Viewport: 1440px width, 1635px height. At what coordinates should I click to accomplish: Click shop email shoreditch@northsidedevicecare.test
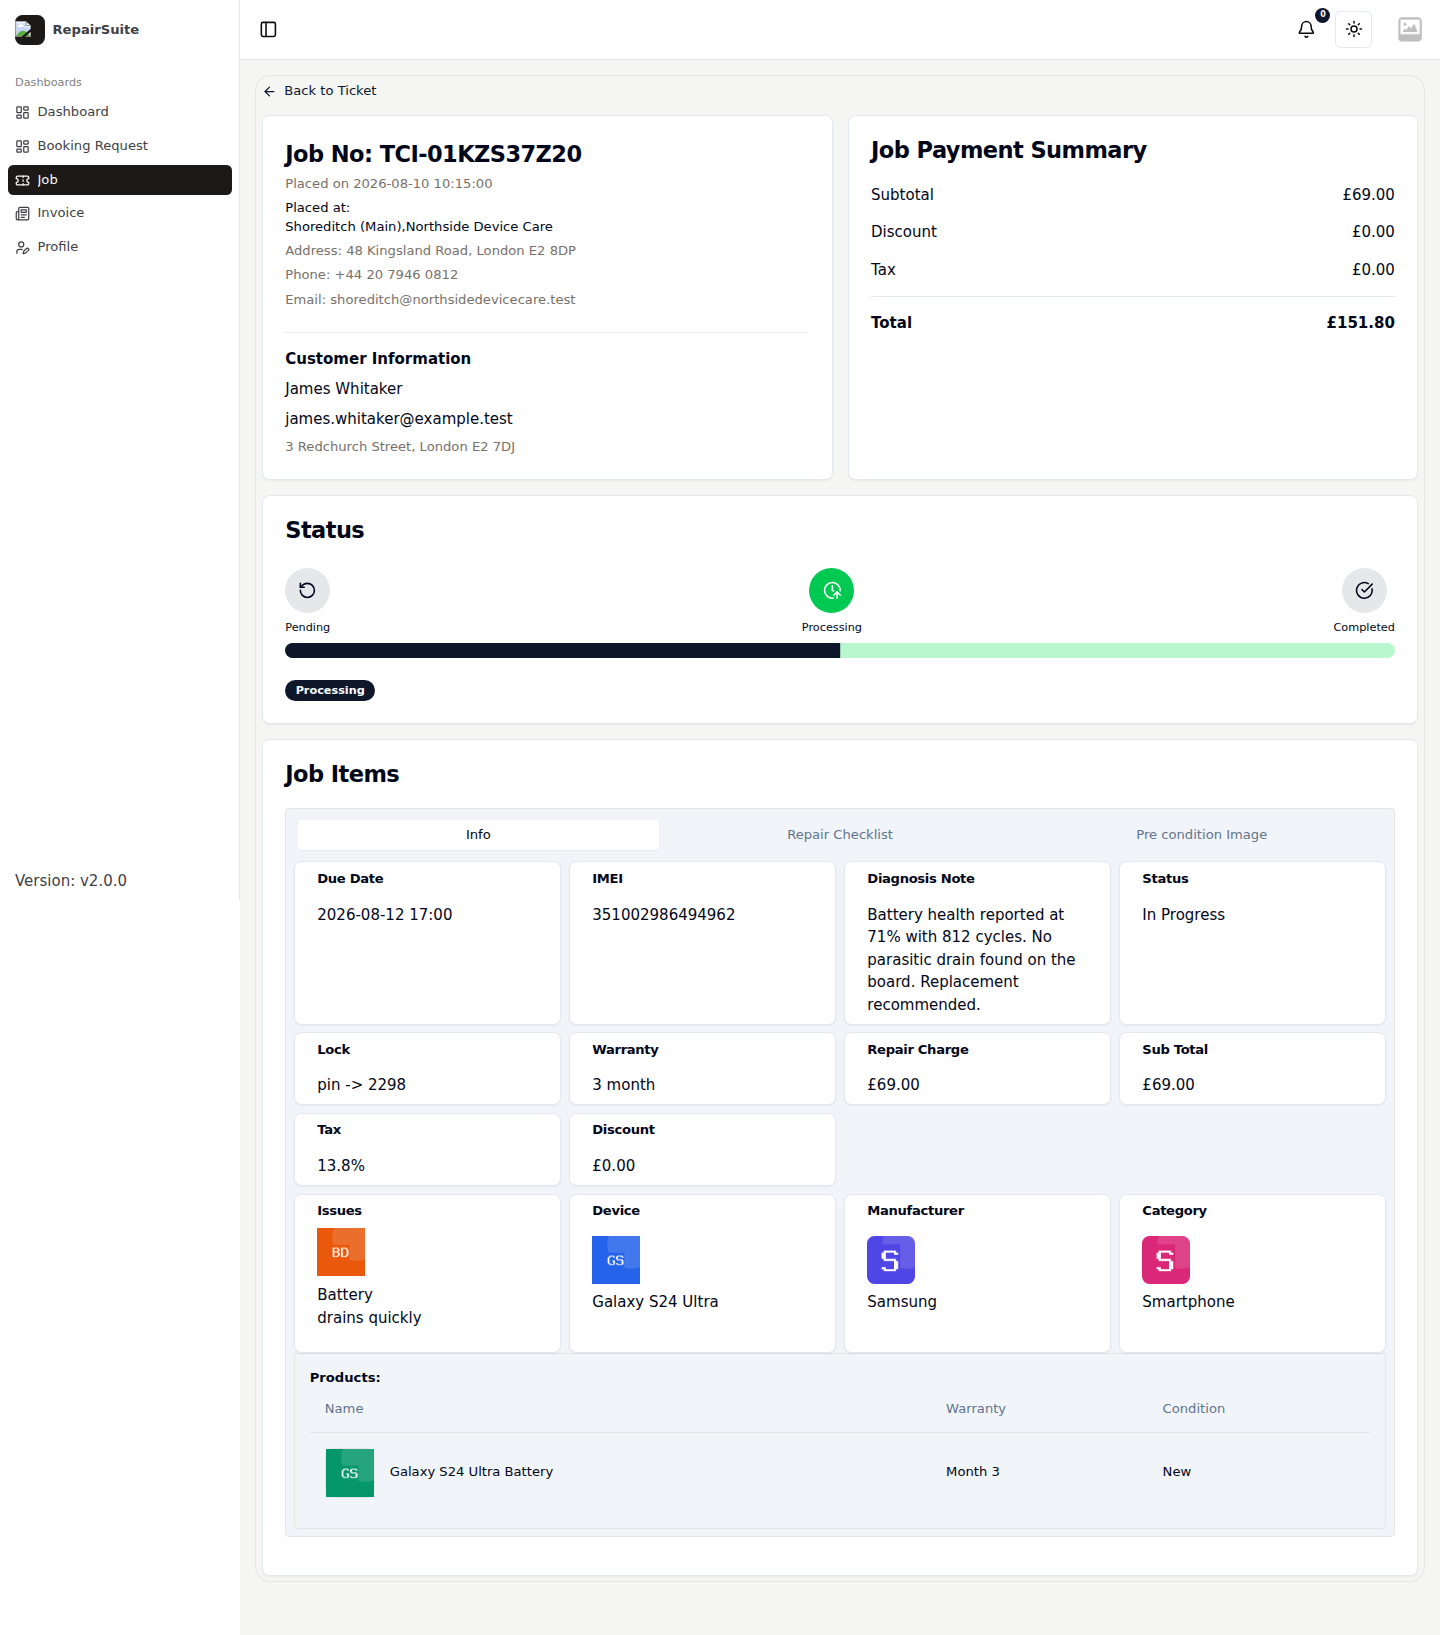452,300
